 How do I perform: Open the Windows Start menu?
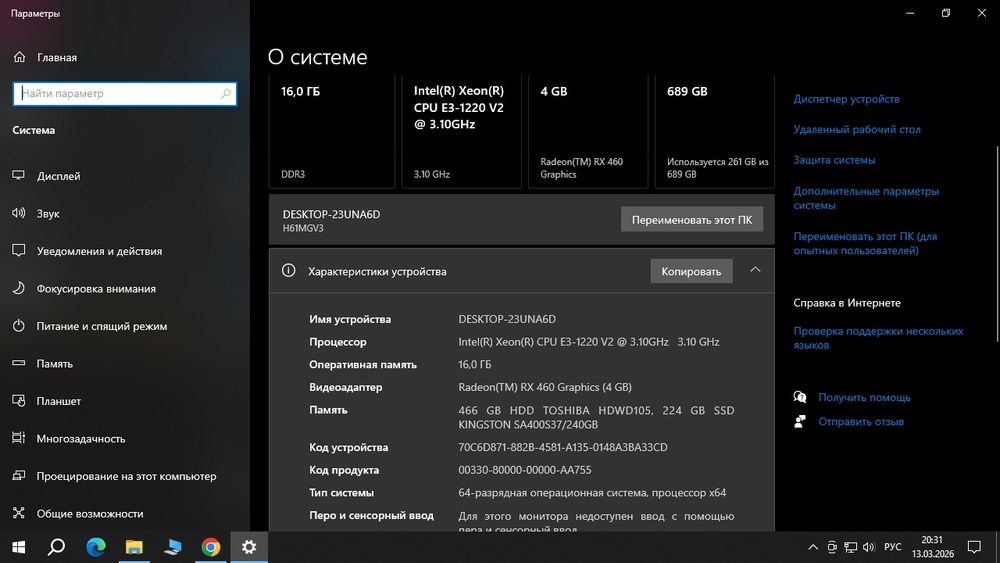pyautogui.click(x=18, y=547)
